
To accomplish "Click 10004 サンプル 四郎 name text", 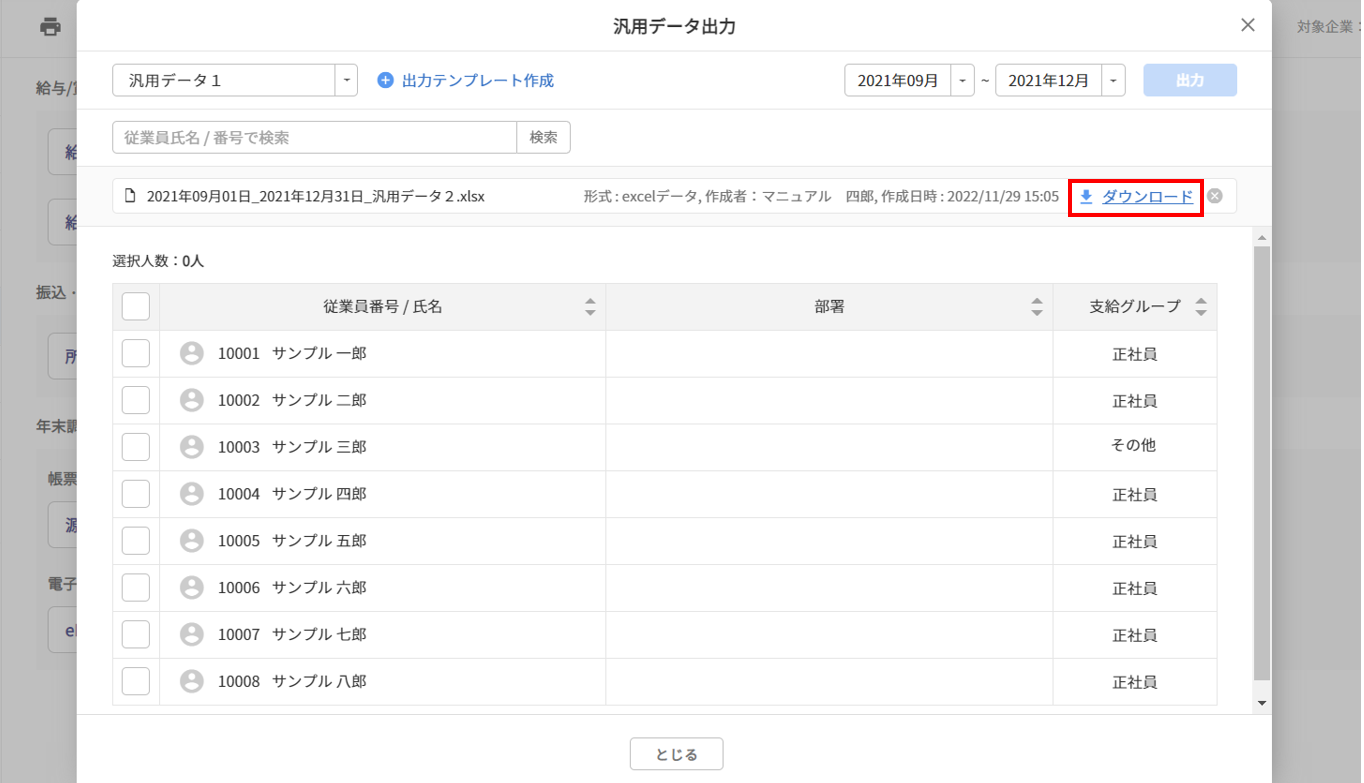I will (x=292, y=494).
